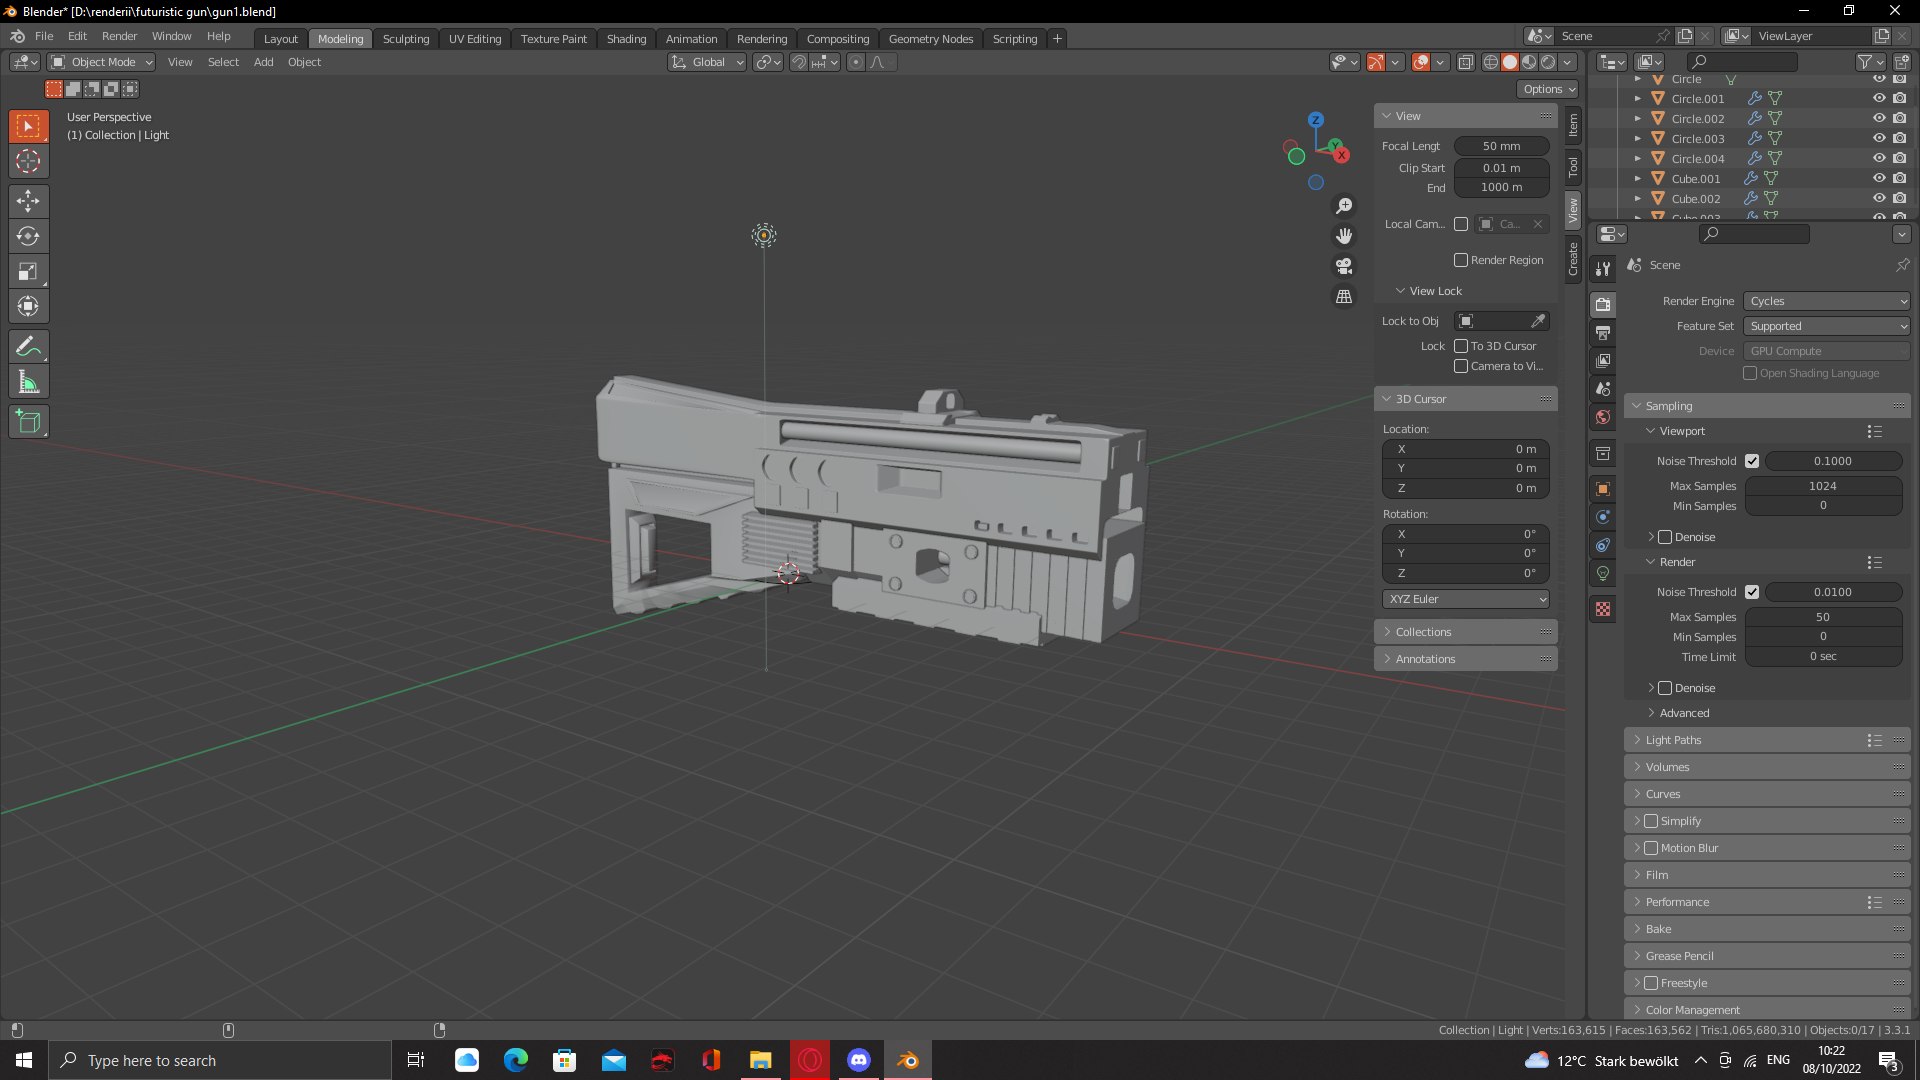Open the Add menu in viewport header
1920x1080 pixels.
coord(264,62)
